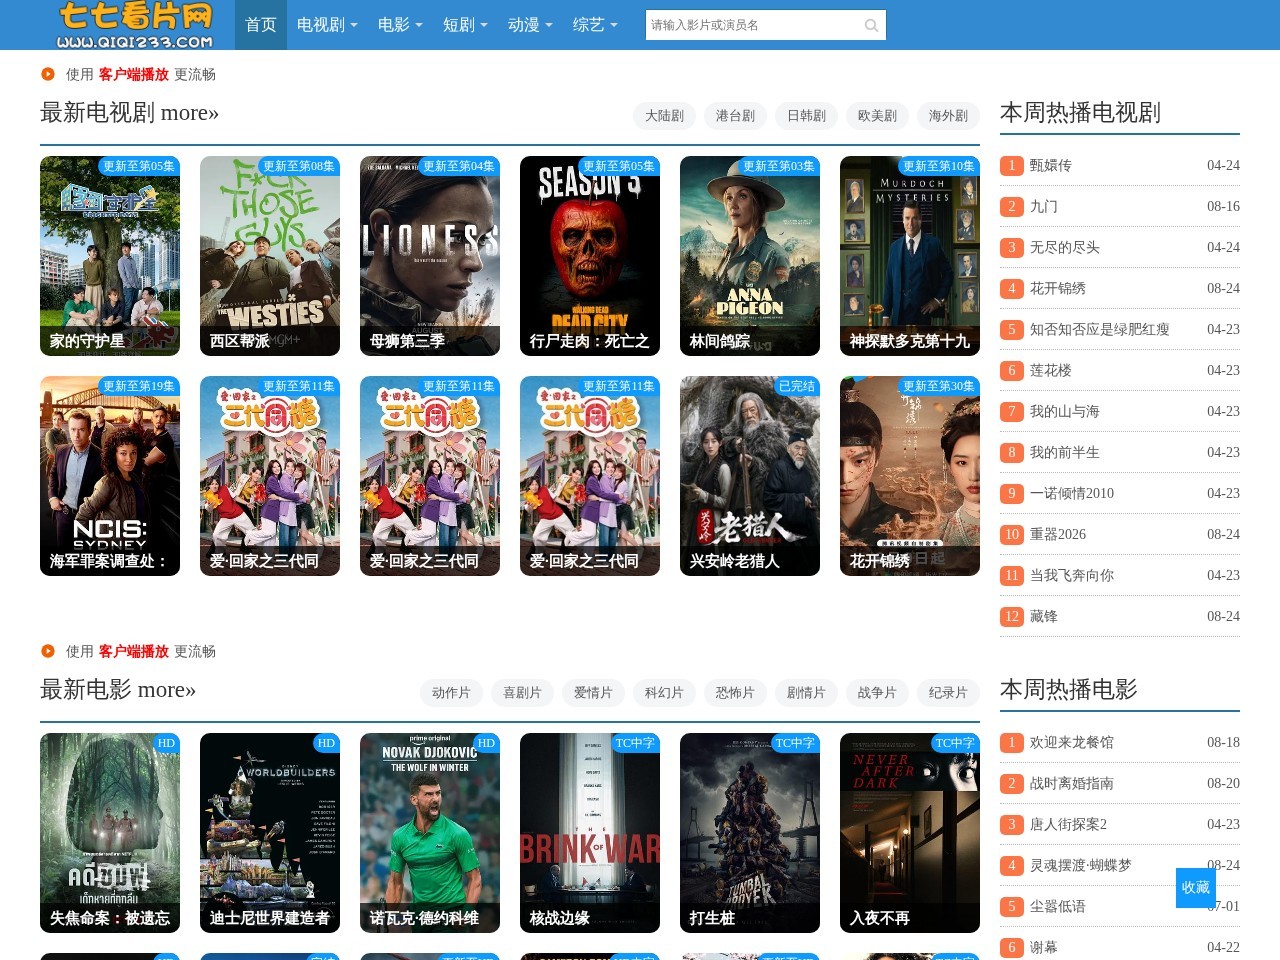Viewport: 1280px width, 960px height.
Task: Open the 兴安岭老猎人 poster
Action: (x=750, y=476)
